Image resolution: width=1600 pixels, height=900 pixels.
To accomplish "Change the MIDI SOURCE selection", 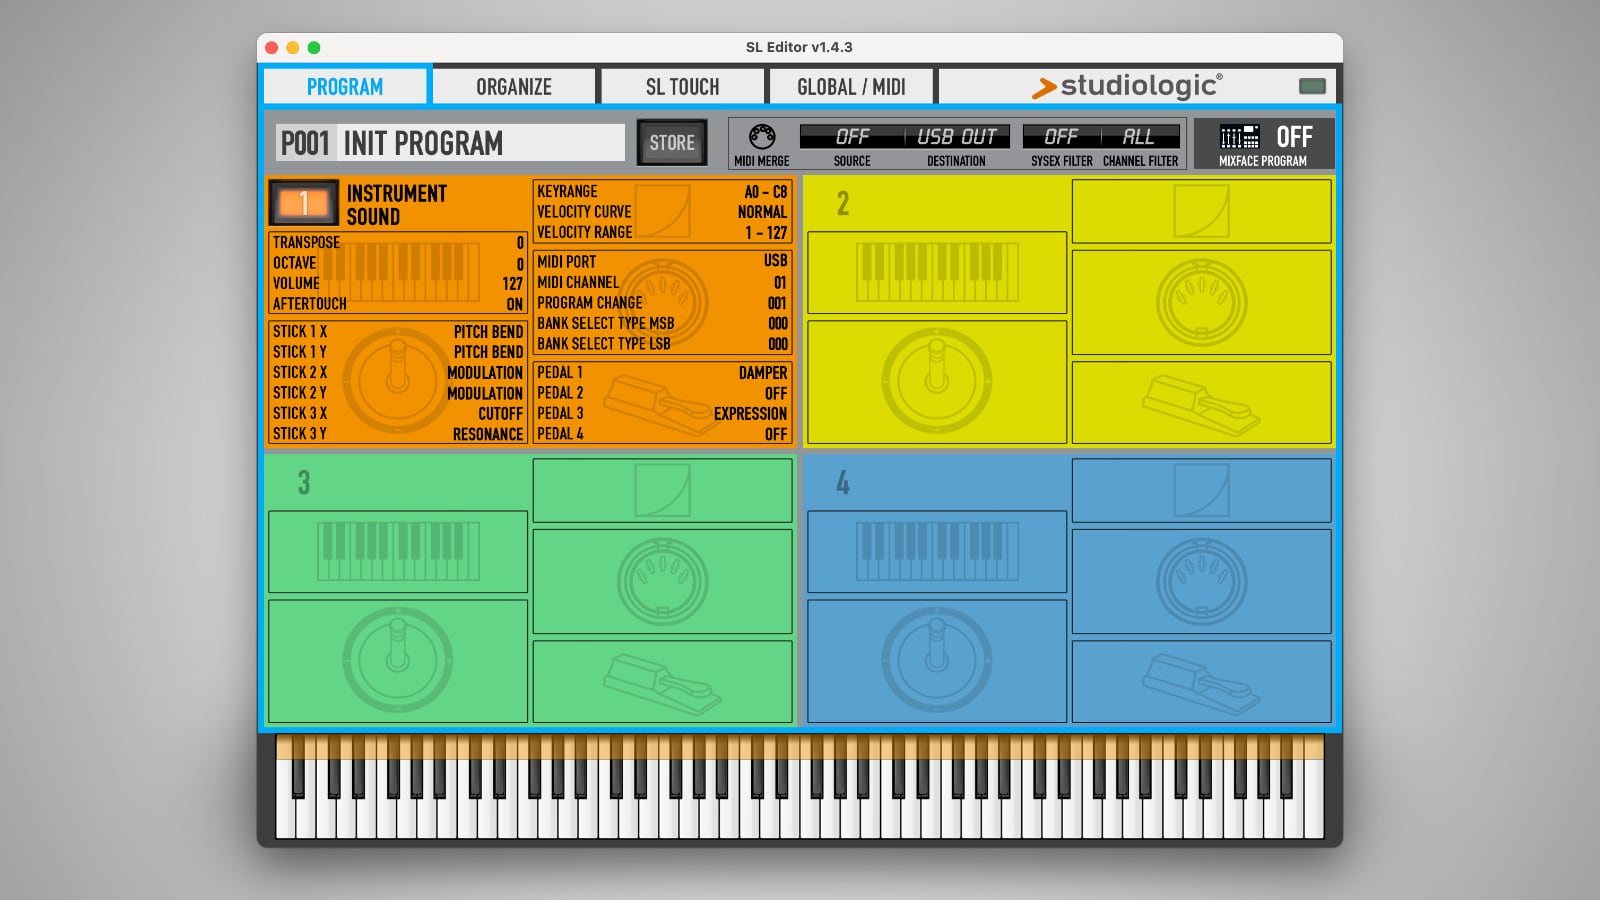I will click(855, 135).
